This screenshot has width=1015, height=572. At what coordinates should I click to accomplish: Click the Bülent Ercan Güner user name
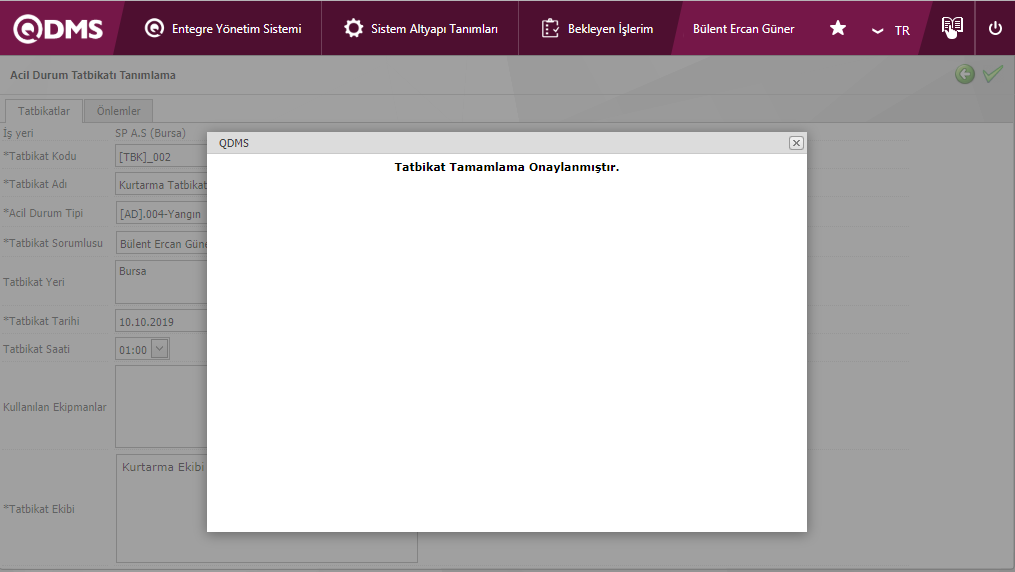pos(743,28)
